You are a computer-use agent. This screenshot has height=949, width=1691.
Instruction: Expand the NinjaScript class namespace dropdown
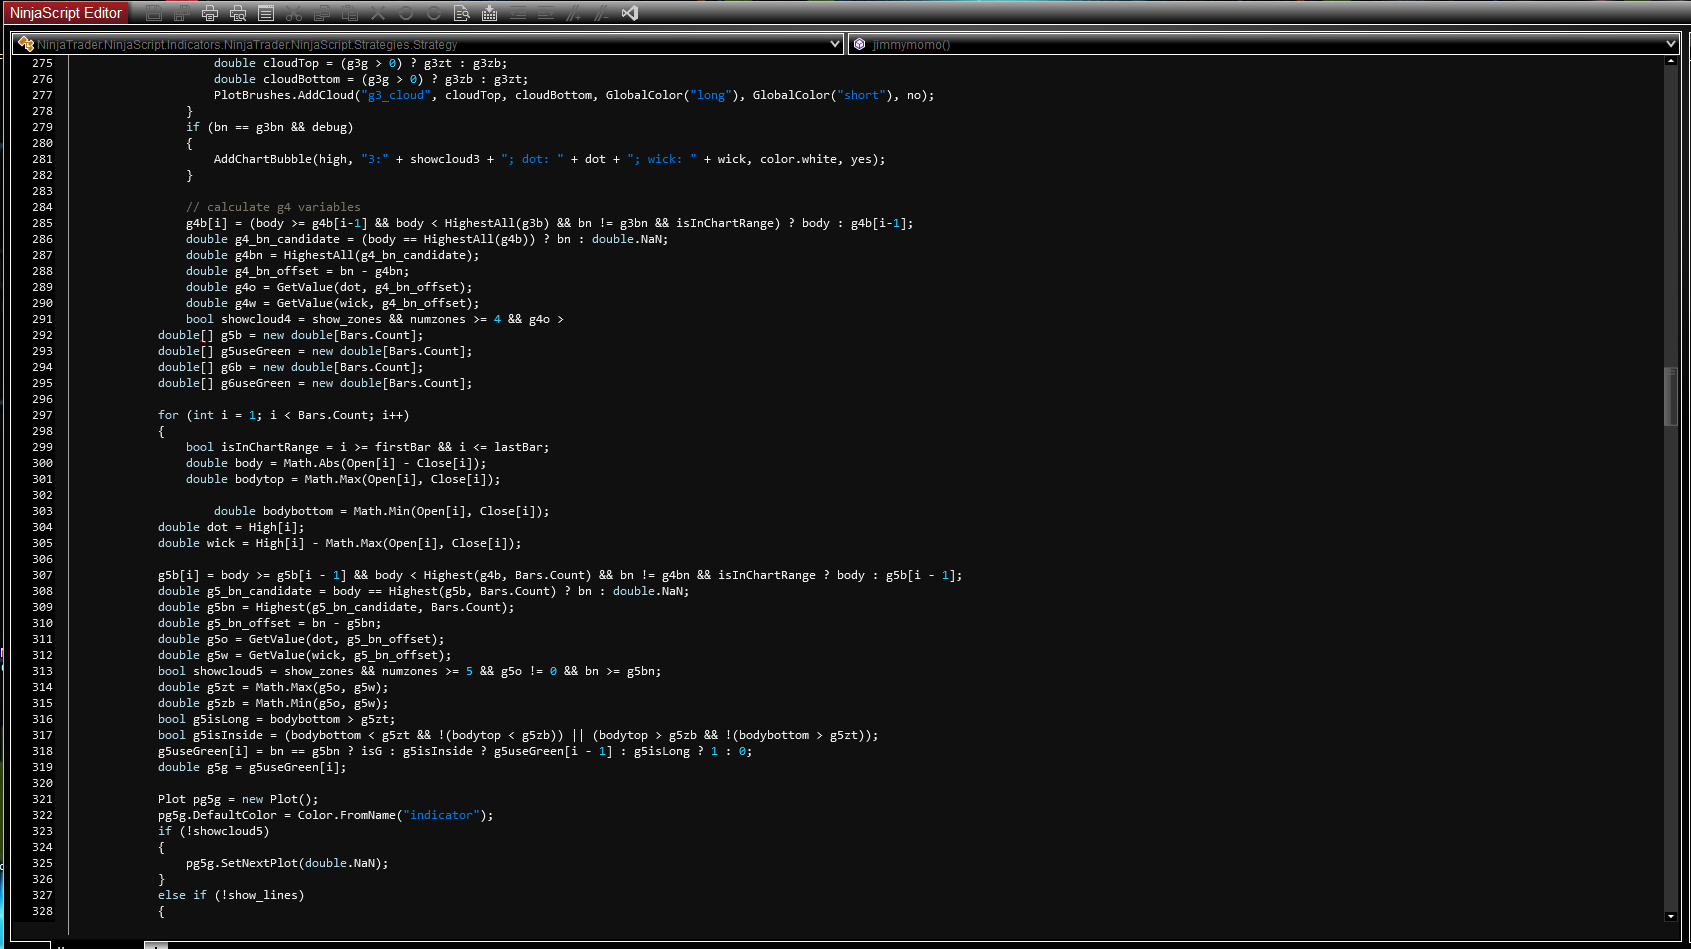pos(835,44)
